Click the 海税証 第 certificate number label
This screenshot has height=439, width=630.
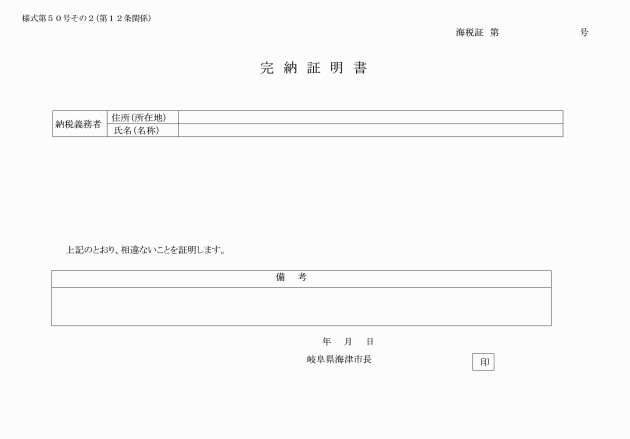click(477, 33)
